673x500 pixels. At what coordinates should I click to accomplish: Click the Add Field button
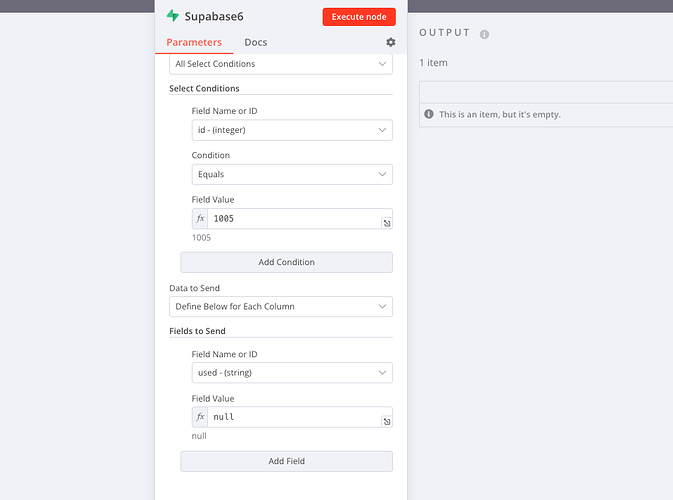point(286,461)
